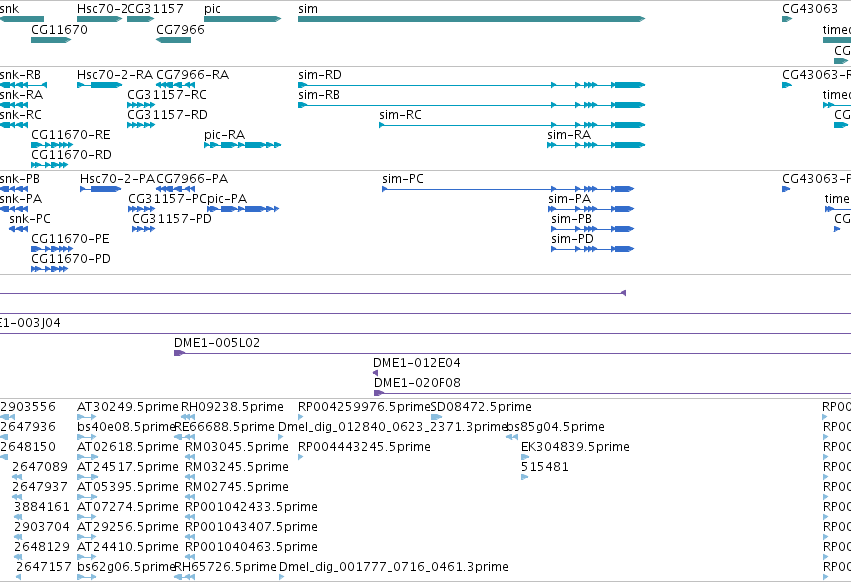851x582 pixels.
Task: Click the EK304839.5prime EST label
Action: [575, 447]
